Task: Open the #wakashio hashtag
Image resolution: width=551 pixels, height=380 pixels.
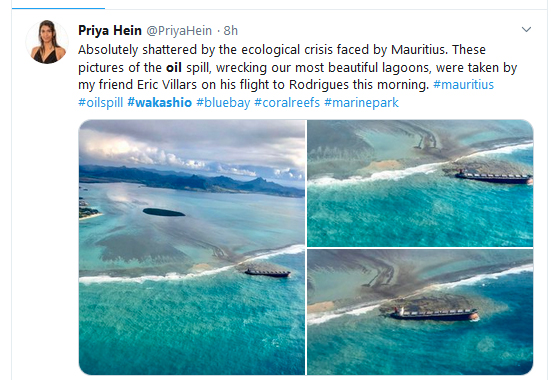Action: tap(160, 103)
